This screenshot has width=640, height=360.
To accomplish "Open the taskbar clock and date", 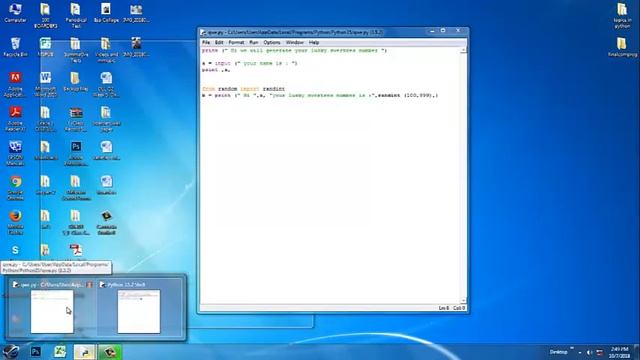I will click(619, 352).
